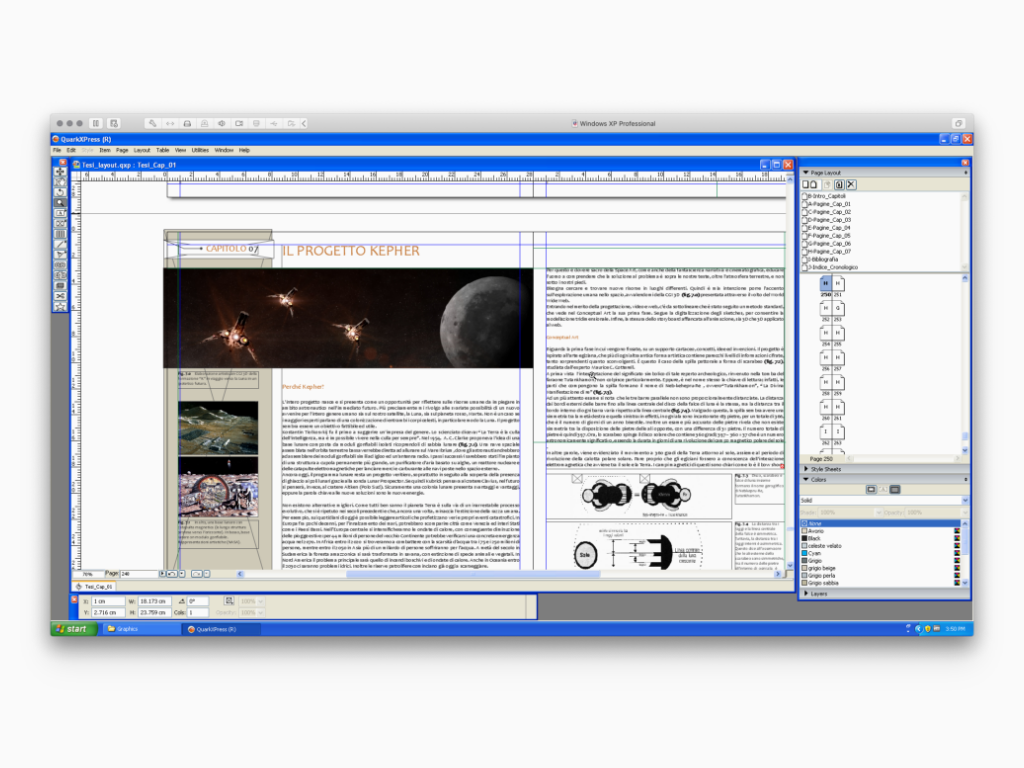Expand the Layers palette section

pos(806,594)
